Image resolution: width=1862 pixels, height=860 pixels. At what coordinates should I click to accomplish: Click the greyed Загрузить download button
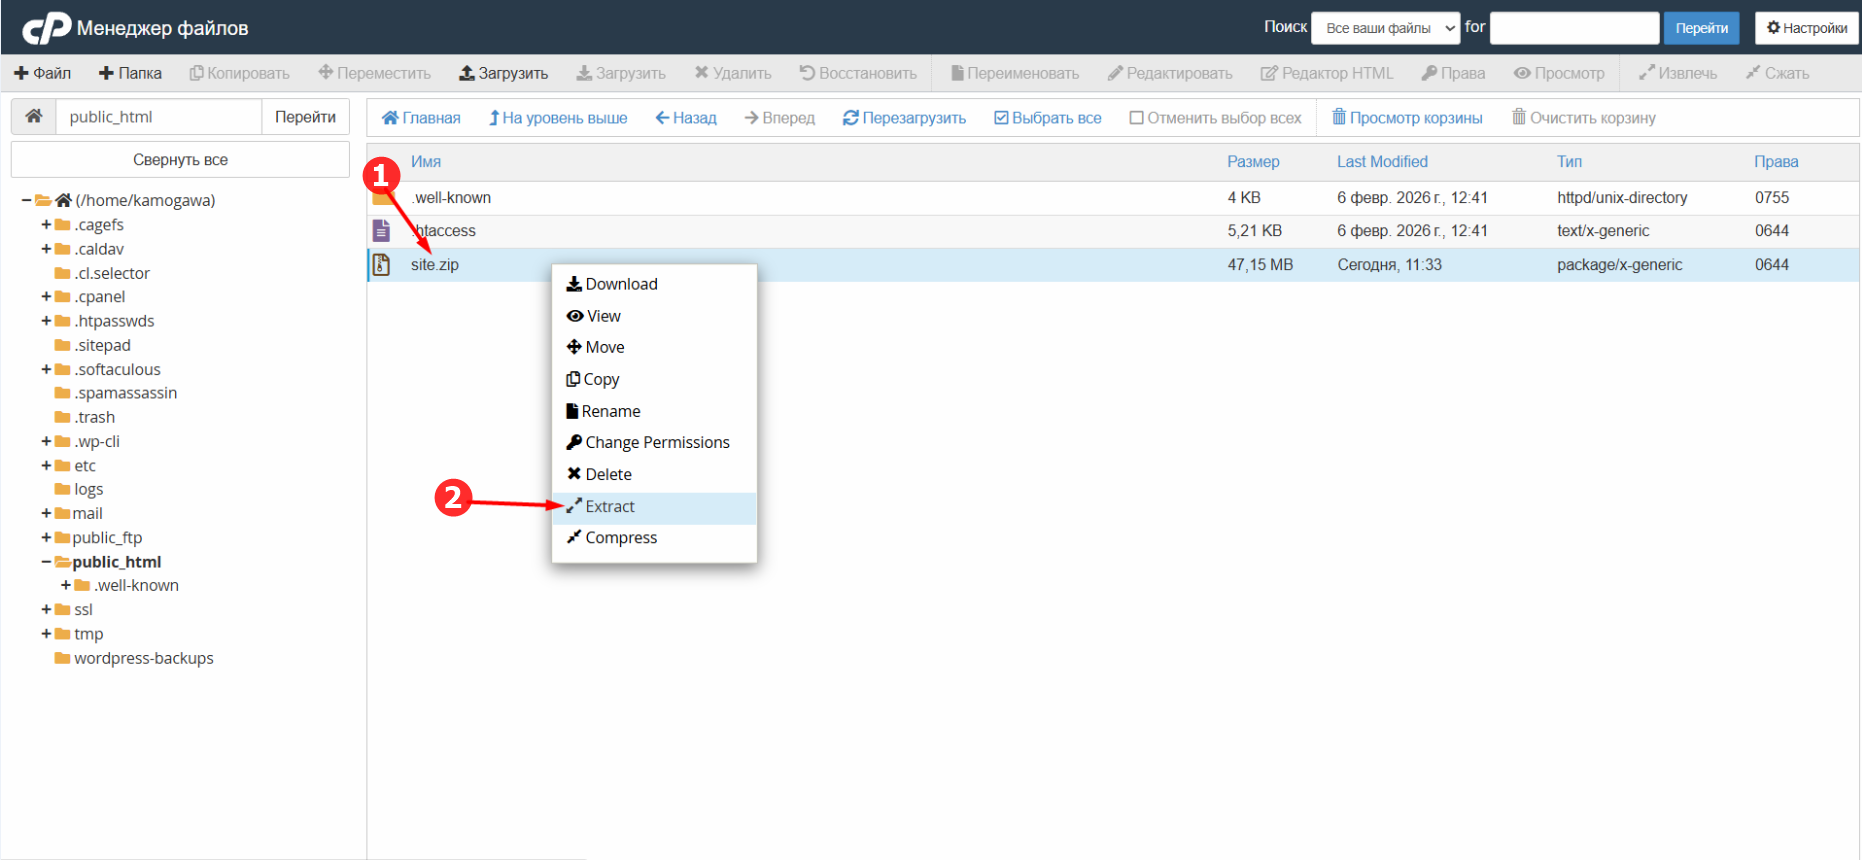click(621, 73)
